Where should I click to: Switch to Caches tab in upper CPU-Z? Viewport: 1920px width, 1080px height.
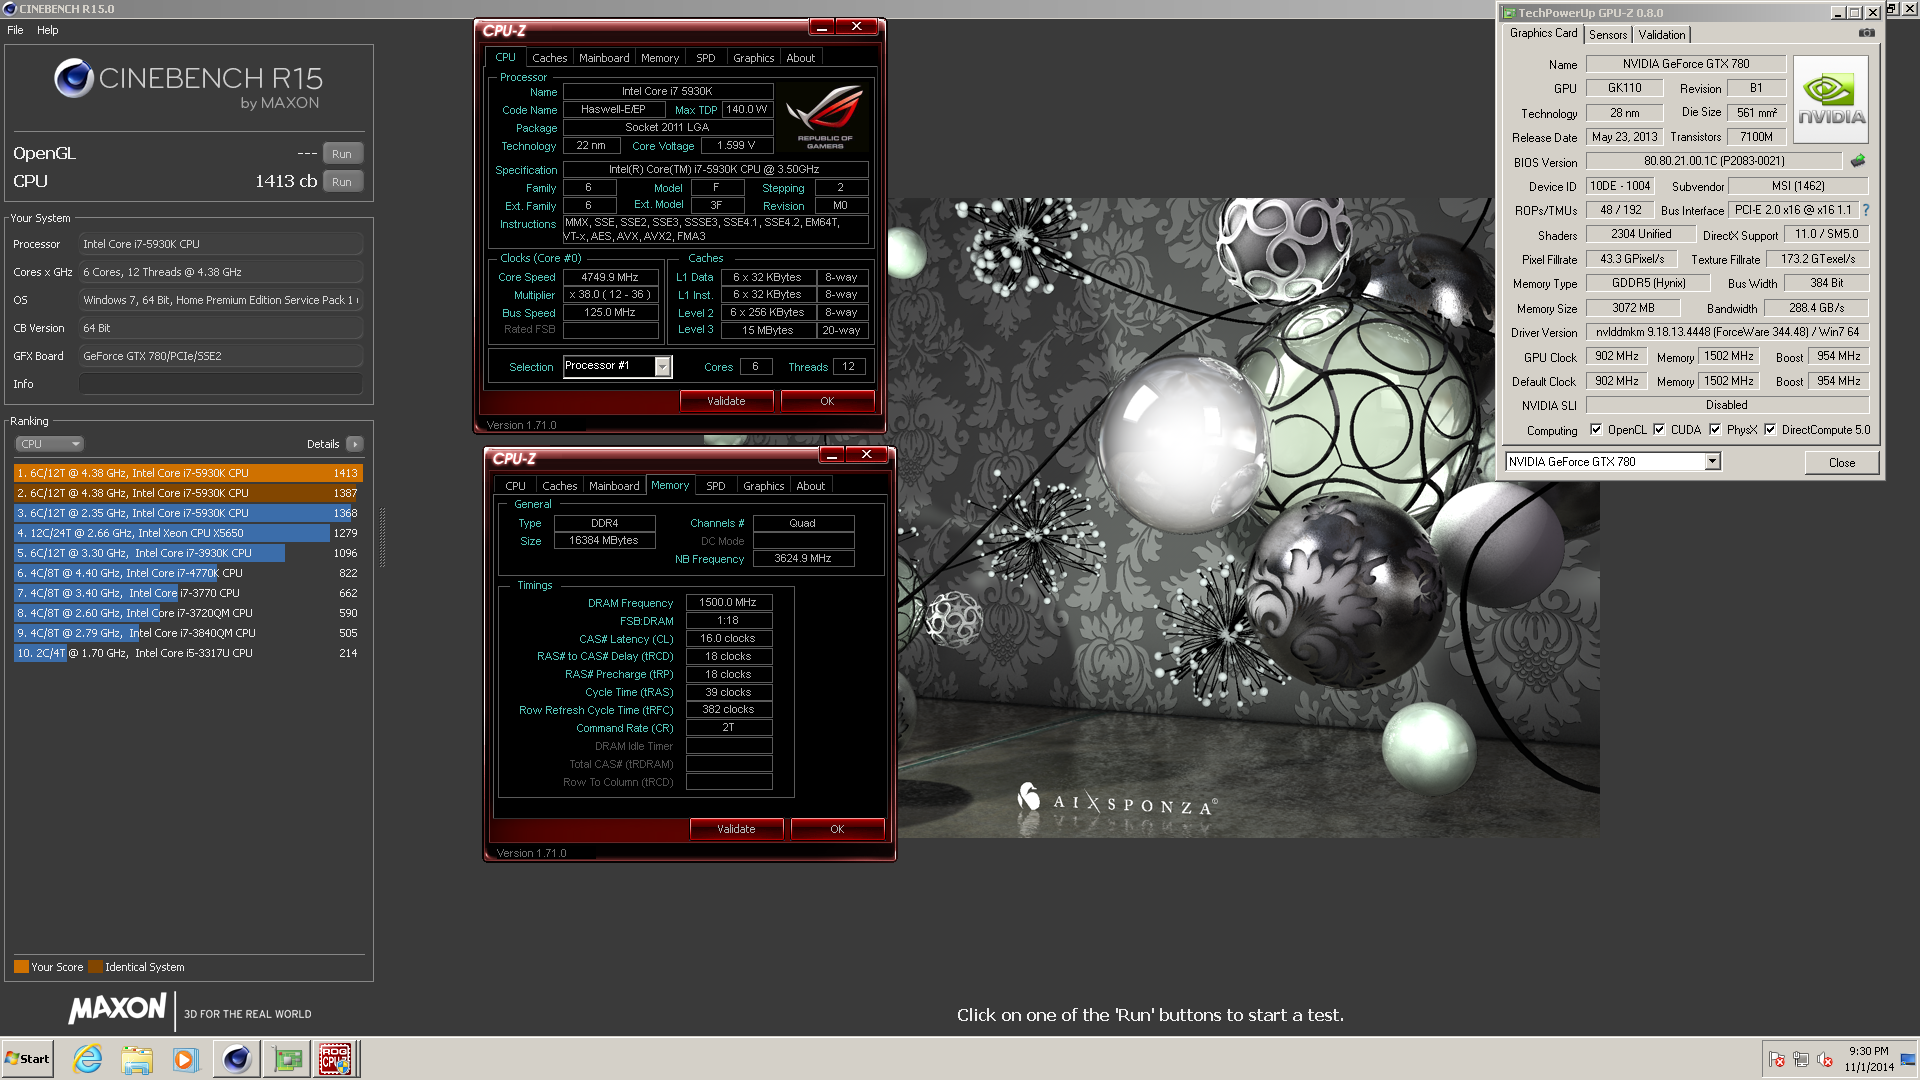click(x=550, y=58)
